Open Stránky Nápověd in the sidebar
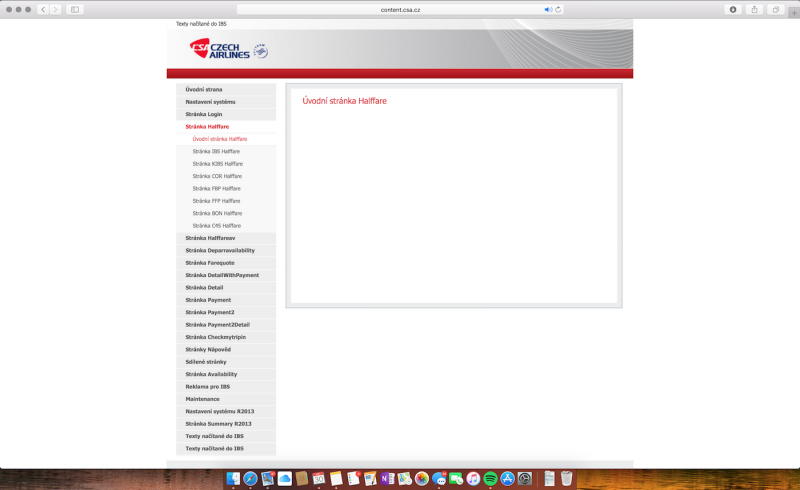 (226, 349)
